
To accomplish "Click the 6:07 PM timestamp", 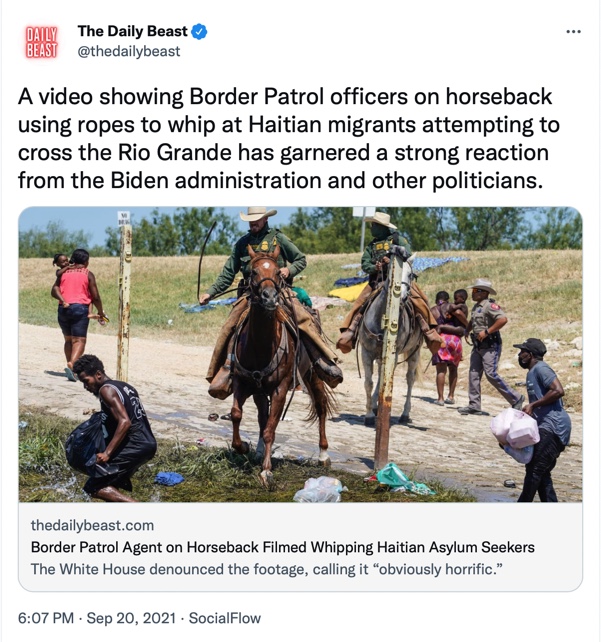I will tap(46, 618).
